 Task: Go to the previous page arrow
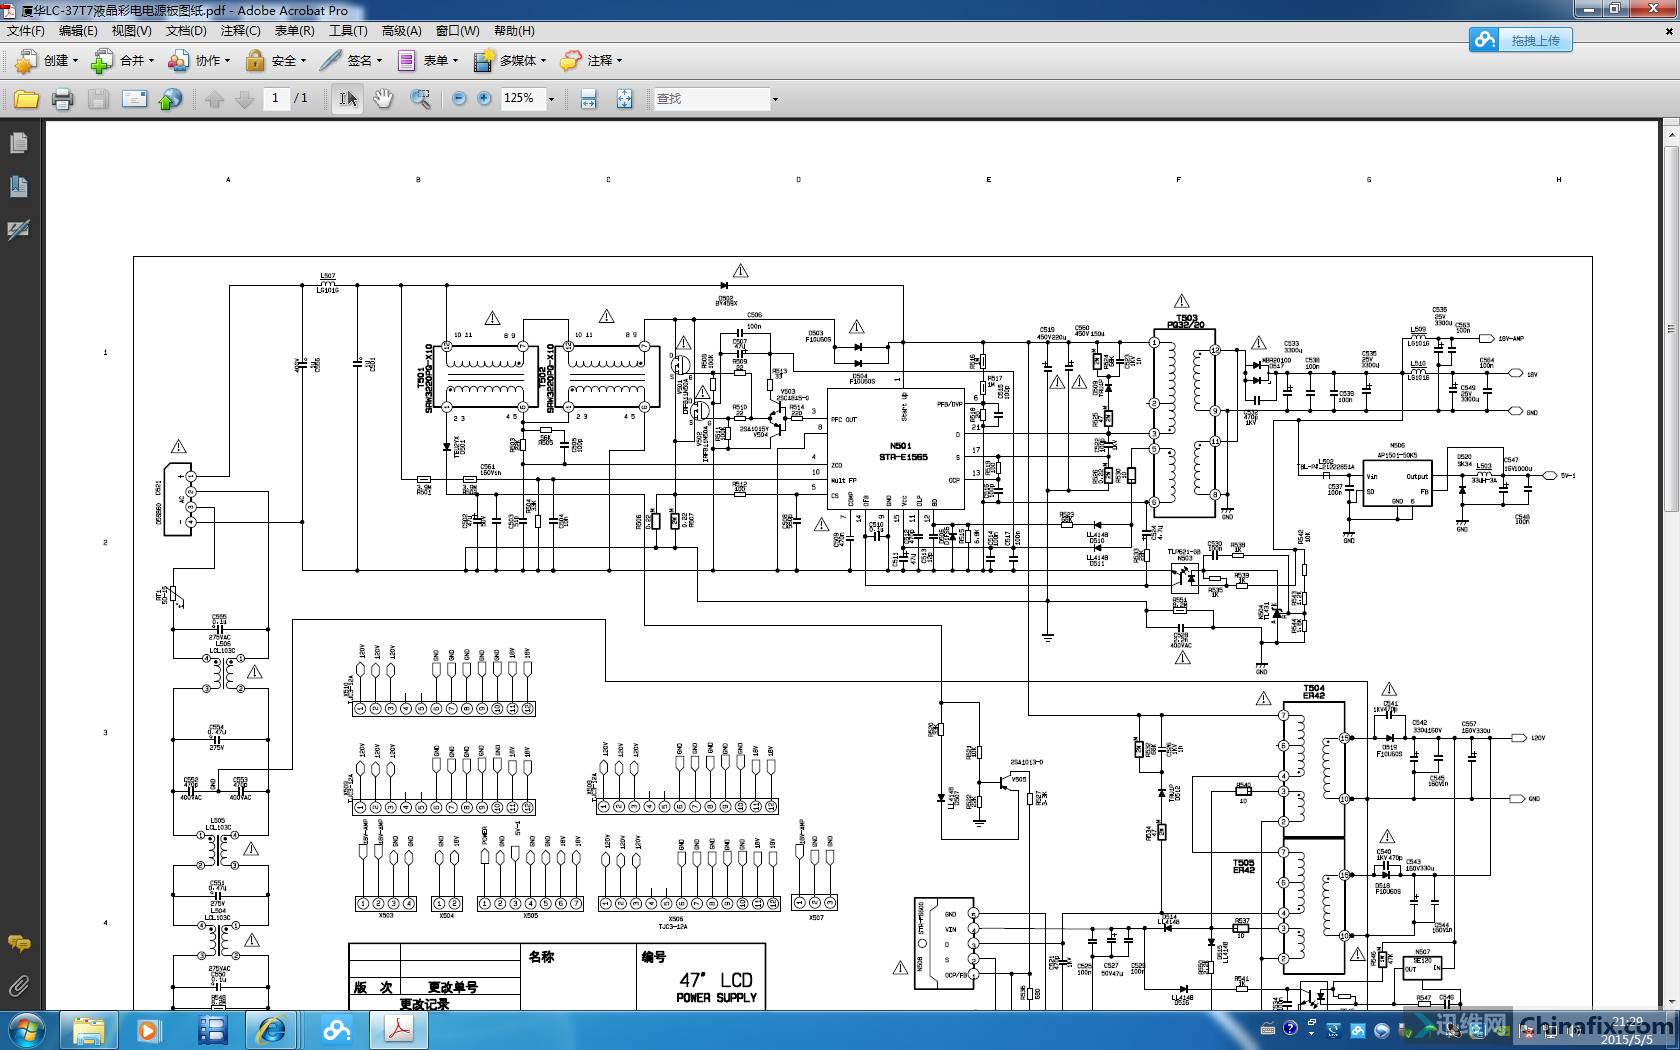[x=214, y=99]
